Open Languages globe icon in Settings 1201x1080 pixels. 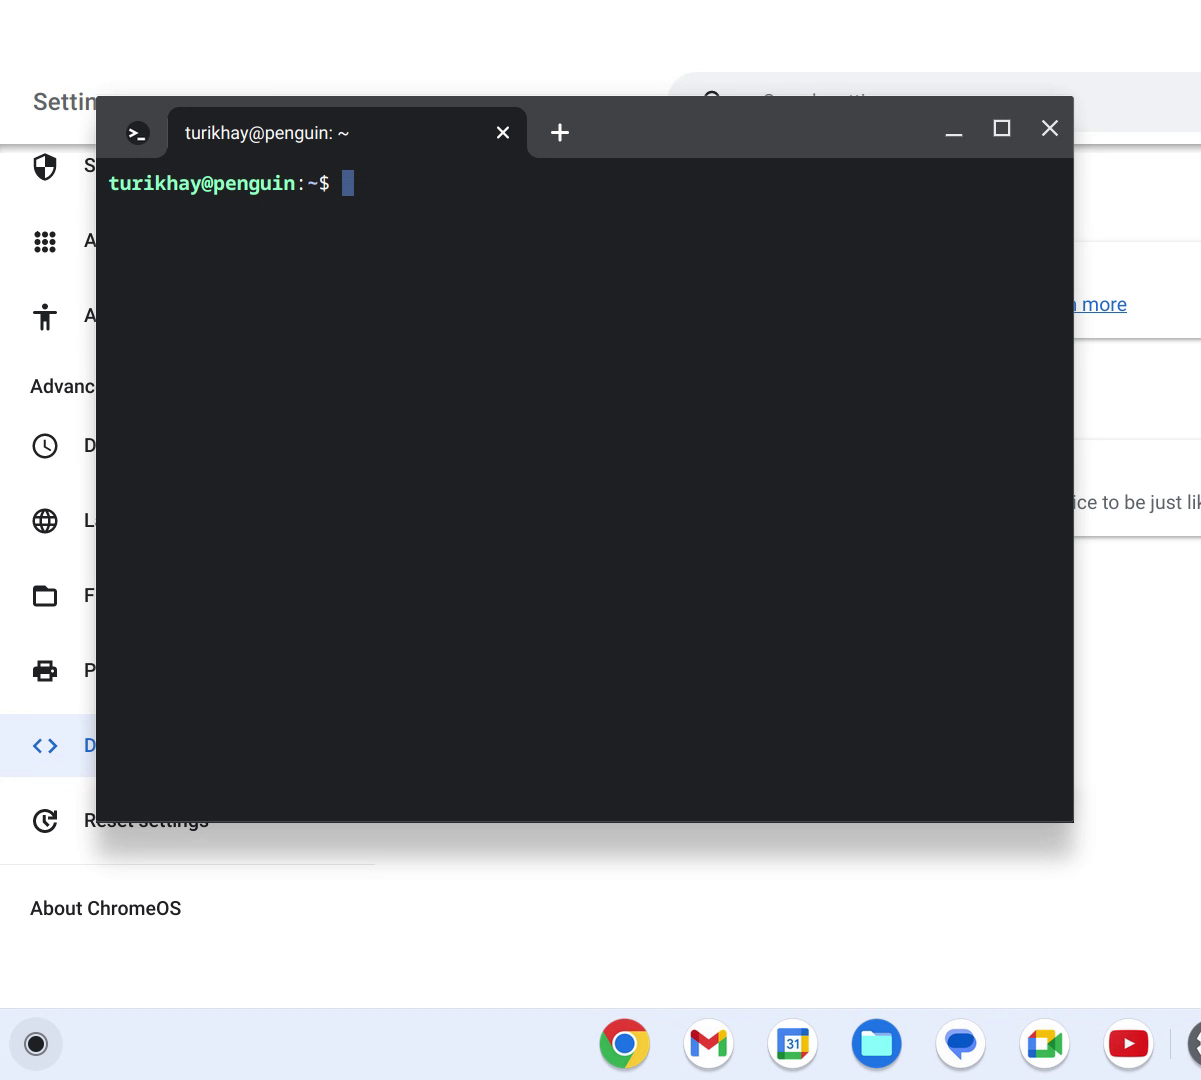[45, 521]
